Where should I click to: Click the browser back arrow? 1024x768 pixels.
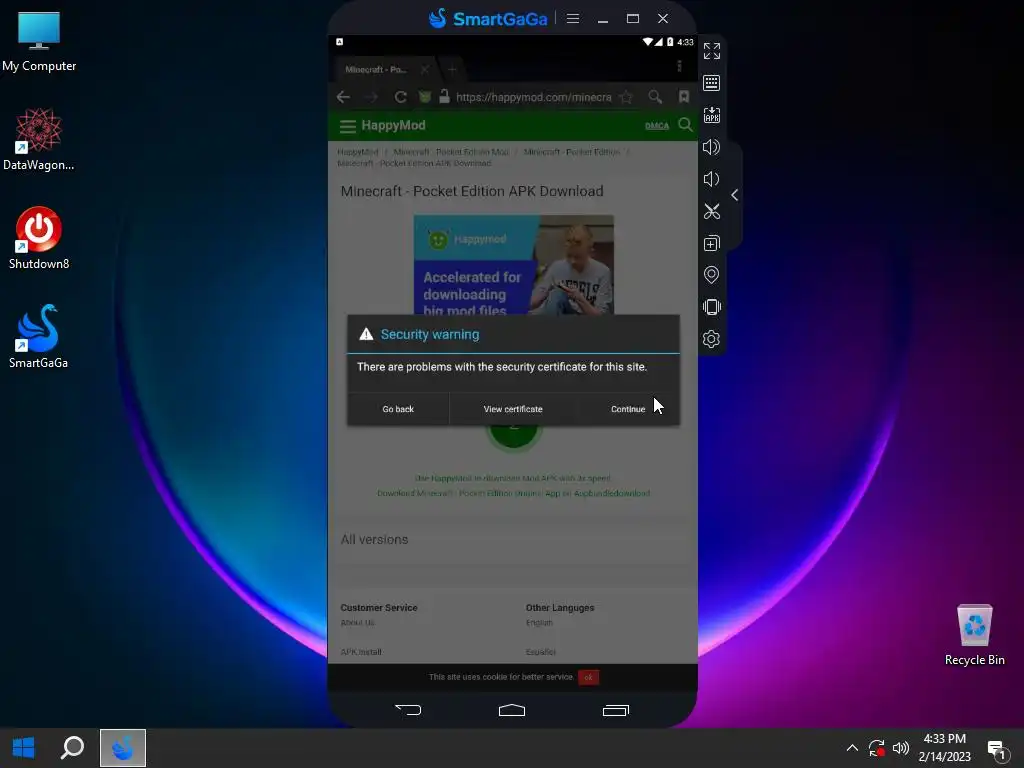pos(344,97)
